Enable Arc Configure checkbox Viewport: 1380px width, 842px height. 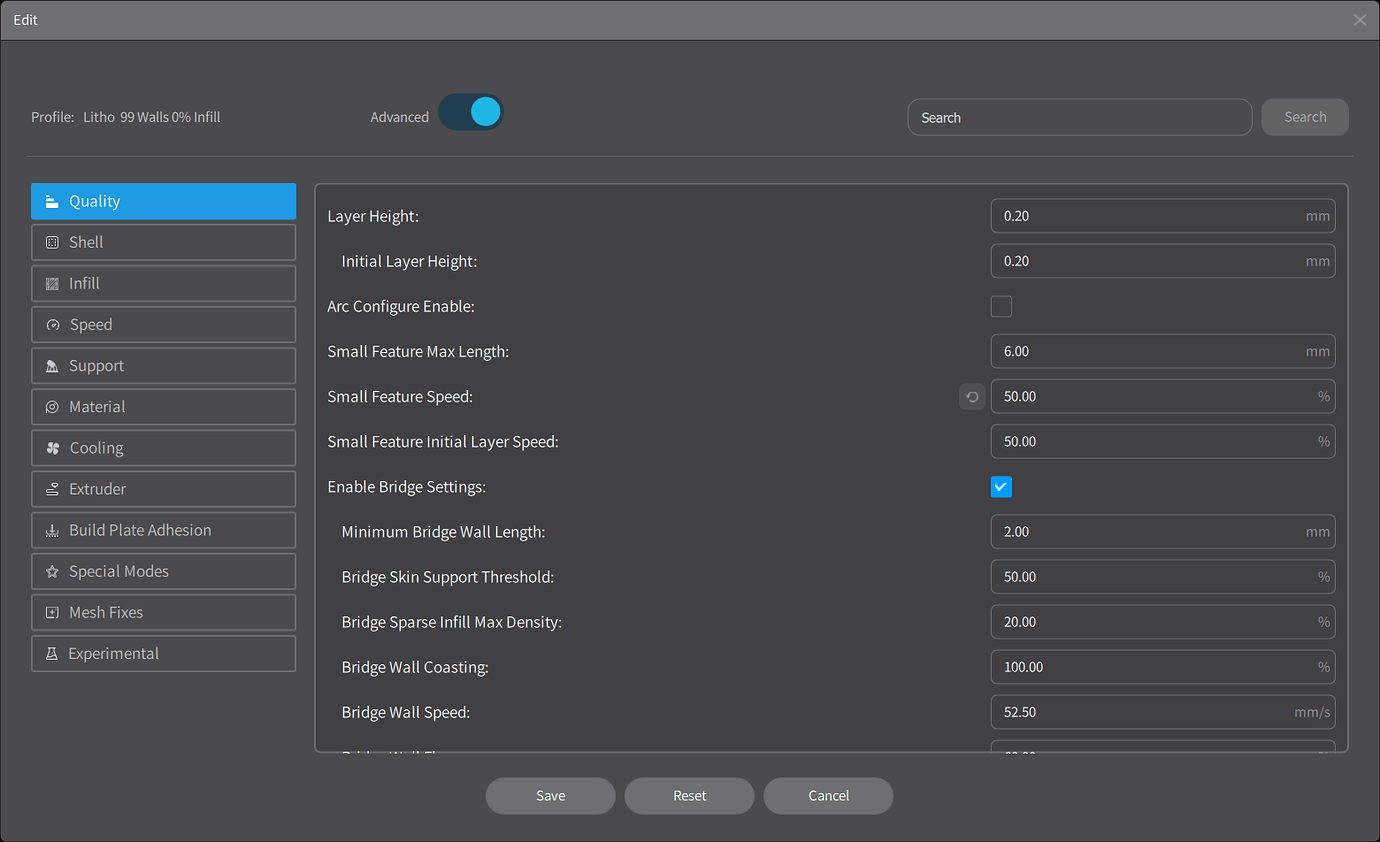[1001, 306]
